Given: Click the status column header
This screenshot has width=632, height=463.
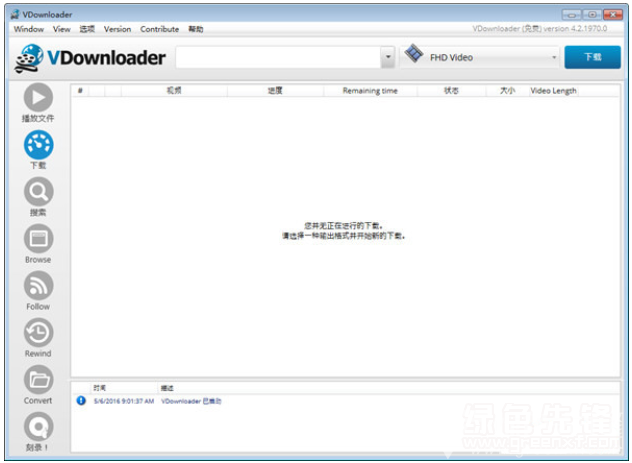Looking at the screenshot, I should pos(451,91).
